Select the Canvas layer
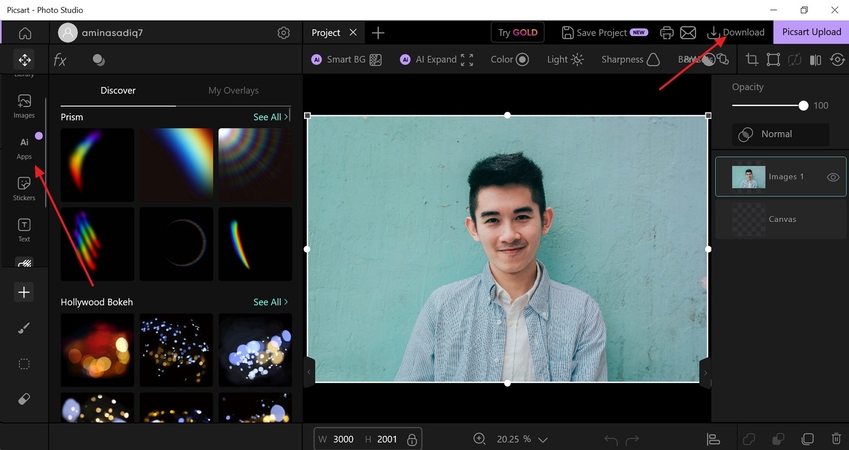This screenshot has height=450, width=849. [x=780, y=219]
